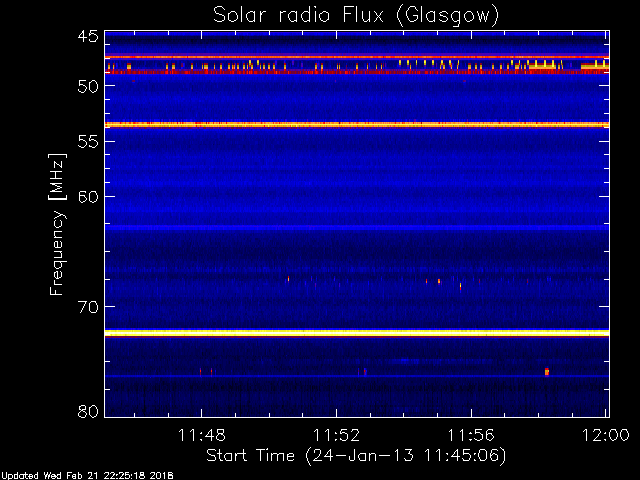Viewport: 640px width, 480px height.
Task: Click the bright yellow emission band near 72 MHz
Action: [357, 333]
